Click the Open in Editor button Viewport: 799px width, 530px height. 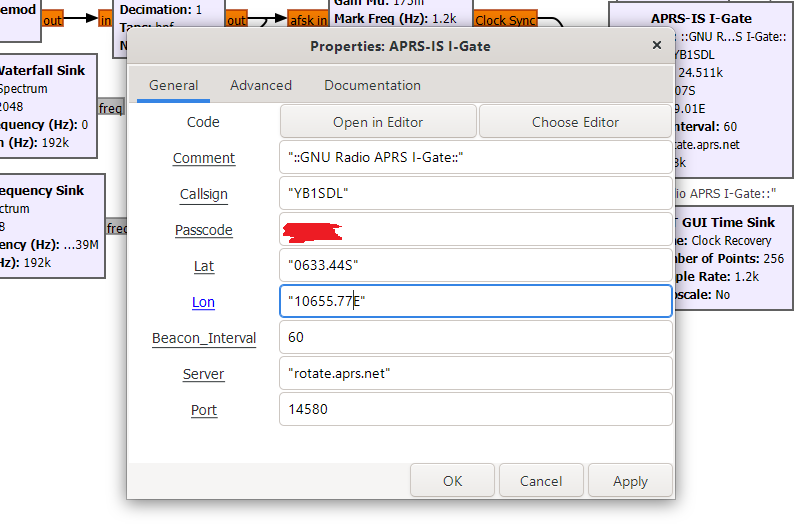tap(378, 122)
